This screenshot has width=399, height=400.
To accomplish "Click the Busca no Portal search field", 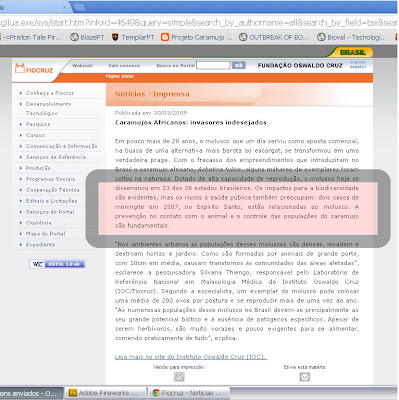I will click(213, 65).
